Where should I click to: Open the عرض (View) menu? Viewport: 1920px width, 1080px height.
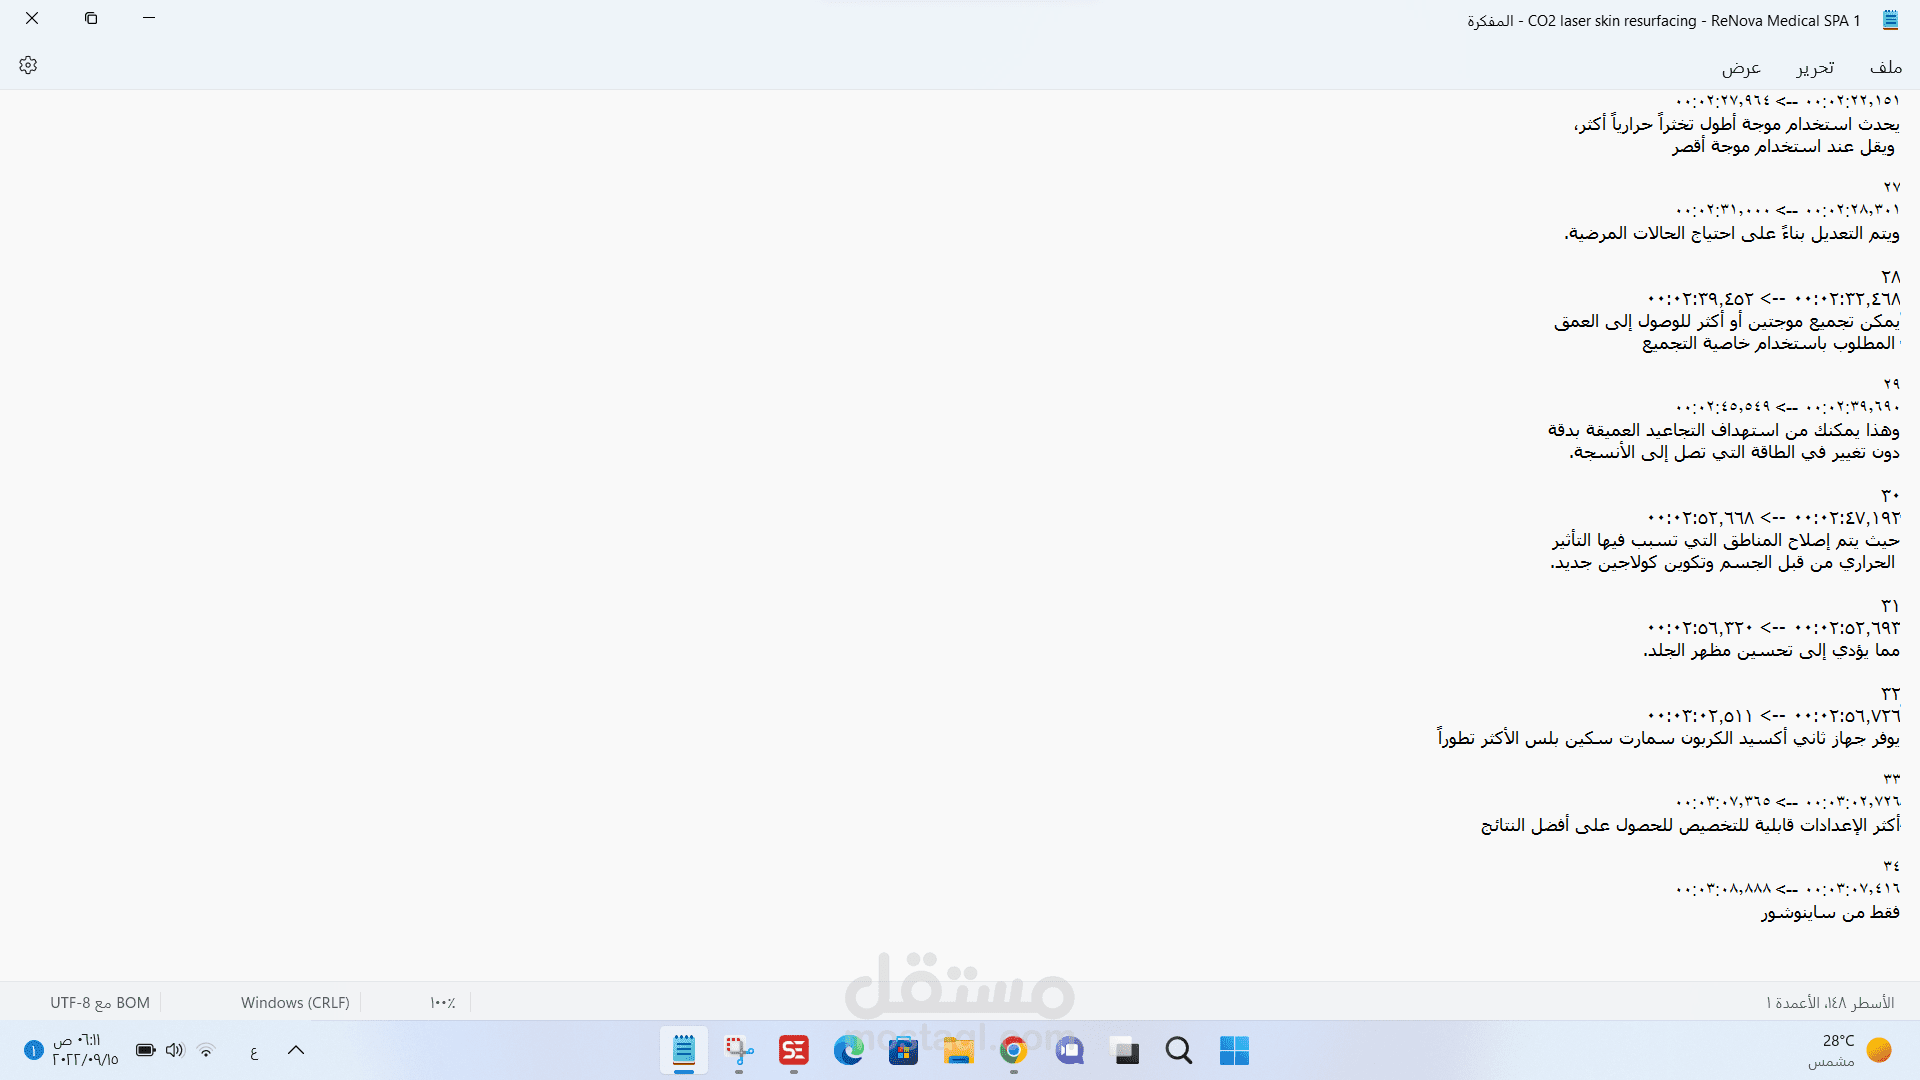(x=1741, y=67)
